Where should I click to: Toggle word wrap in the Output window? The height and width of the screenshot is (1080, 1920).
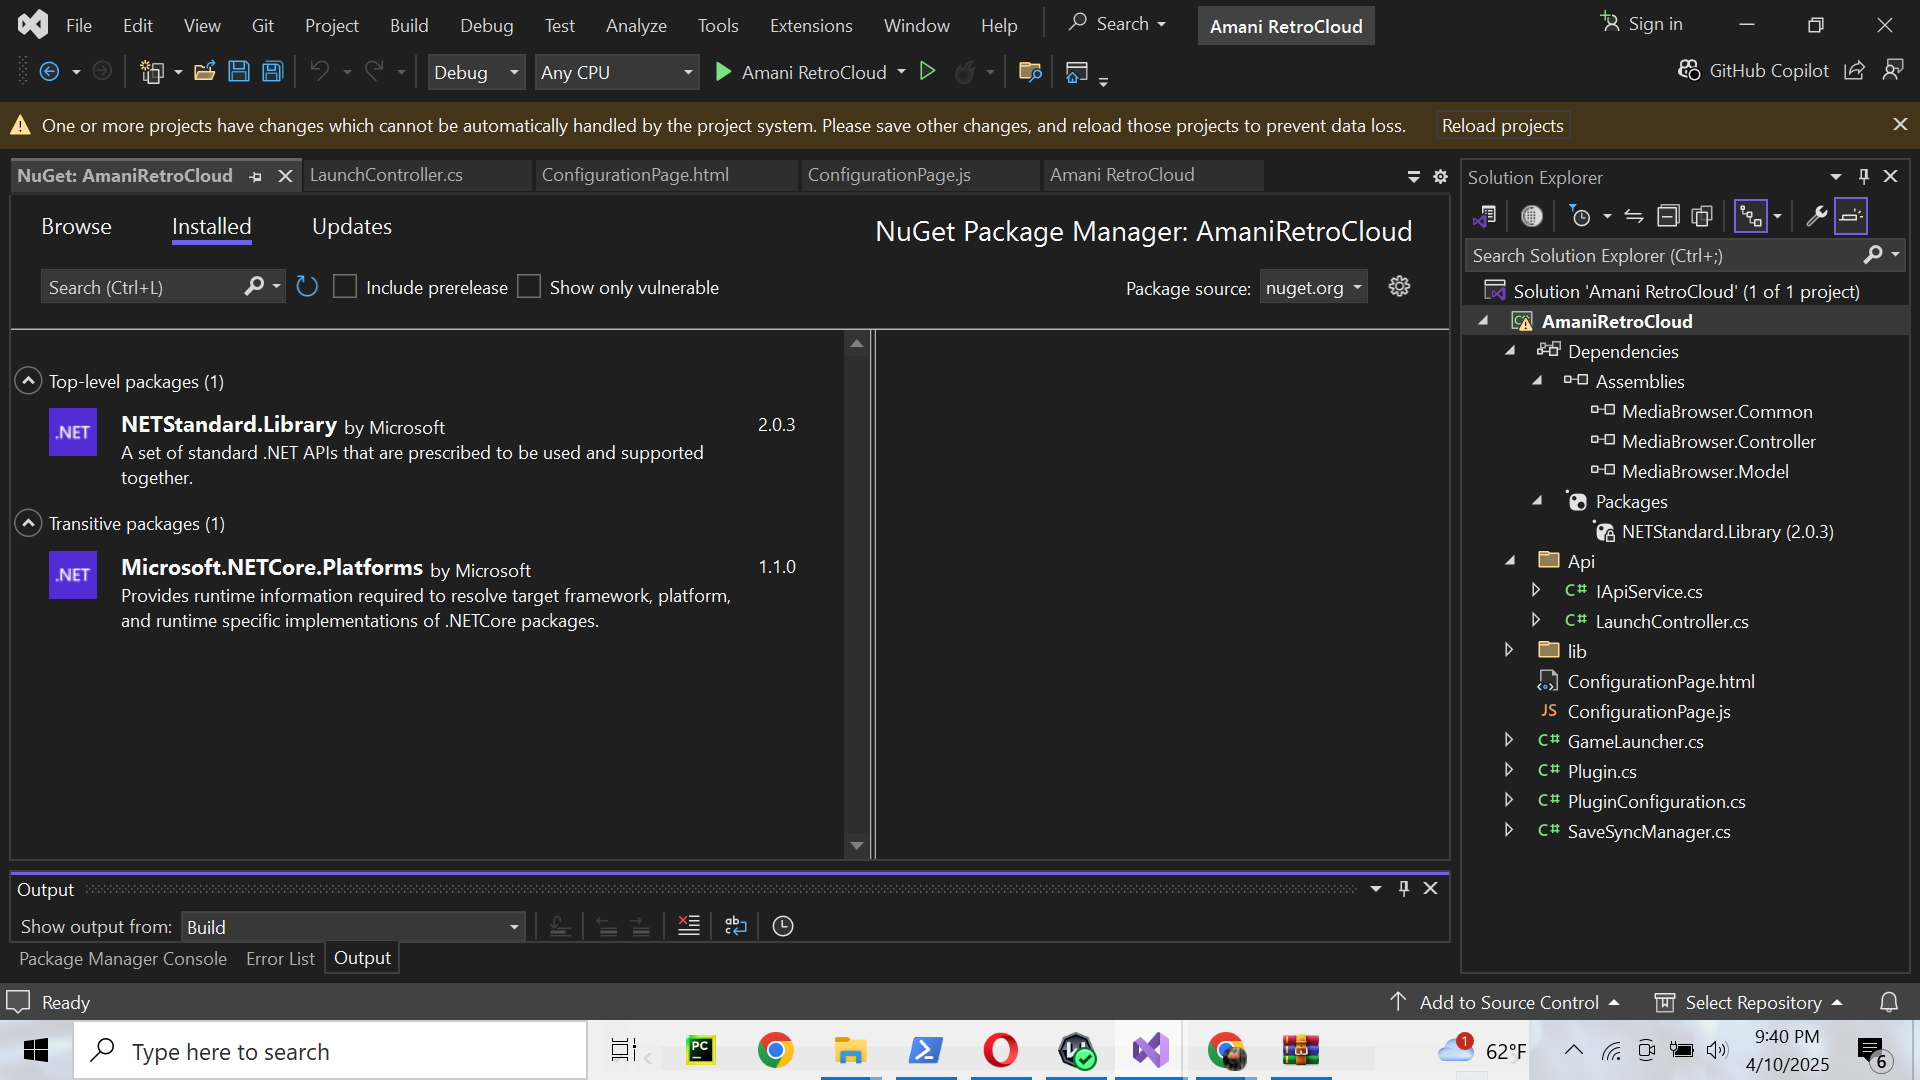tap(735, 926)
